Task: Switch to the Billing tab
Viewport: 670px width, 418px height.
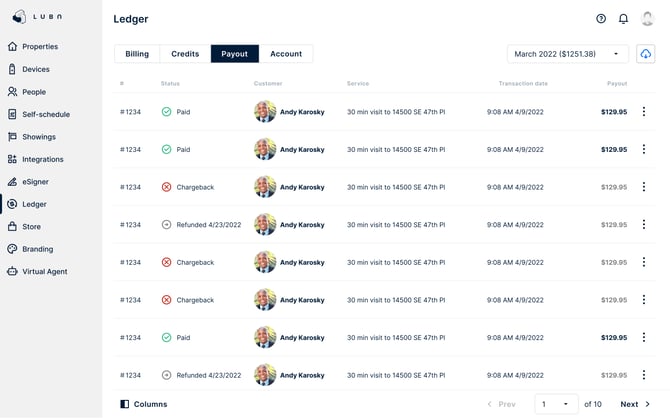Action: (x=137, y=54)
